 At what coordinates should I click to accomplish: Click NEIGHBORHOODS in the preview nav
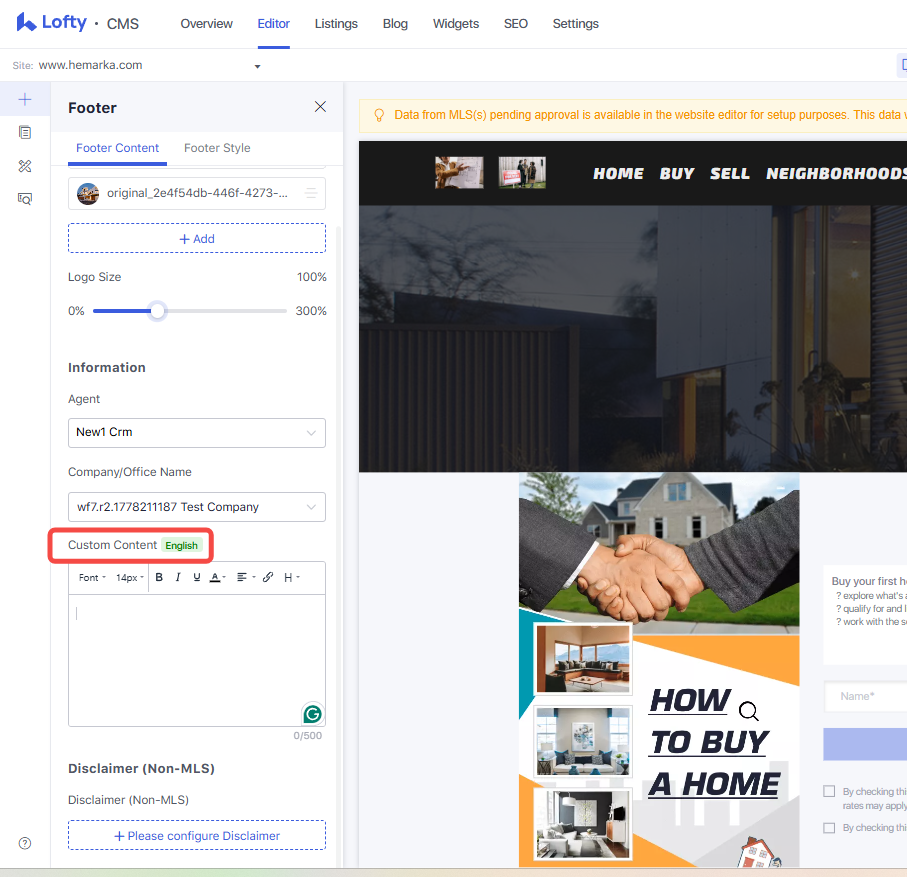coord(836,174)
